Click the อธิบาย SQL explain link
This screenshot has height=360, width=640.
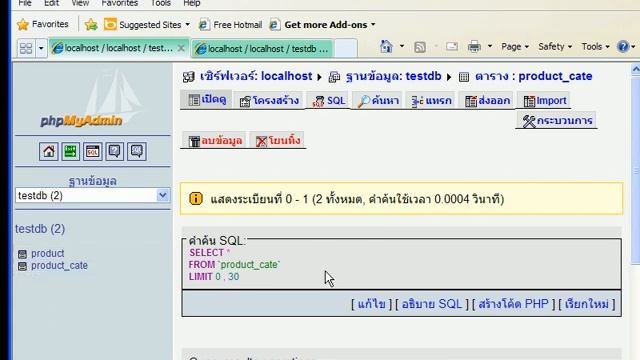pos(432,304)
